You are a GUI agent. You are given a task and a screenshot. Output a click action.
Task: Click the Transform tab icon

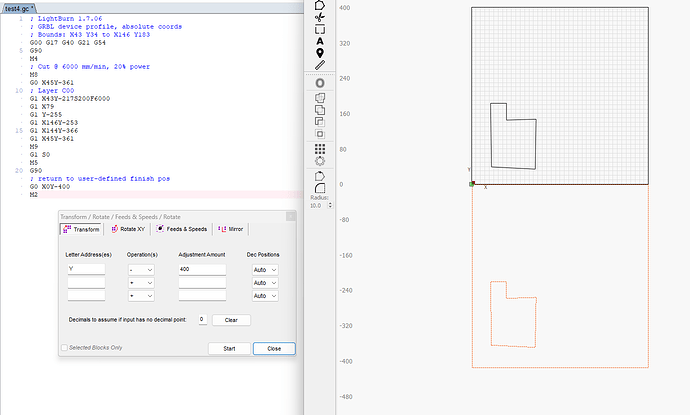click(x=67, y=229)
